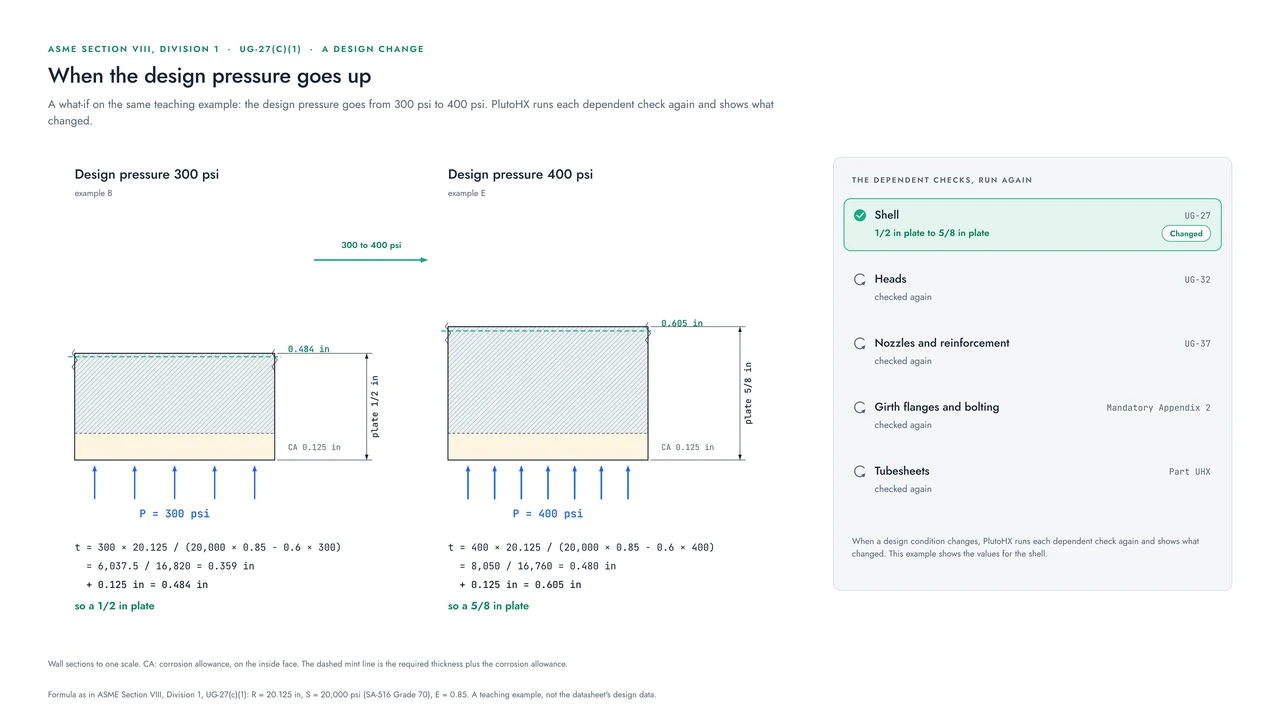Click the 'P = 400 psi' pressure label
The height and width of the screenshot is (720, 1280).
tap(548, 514)
